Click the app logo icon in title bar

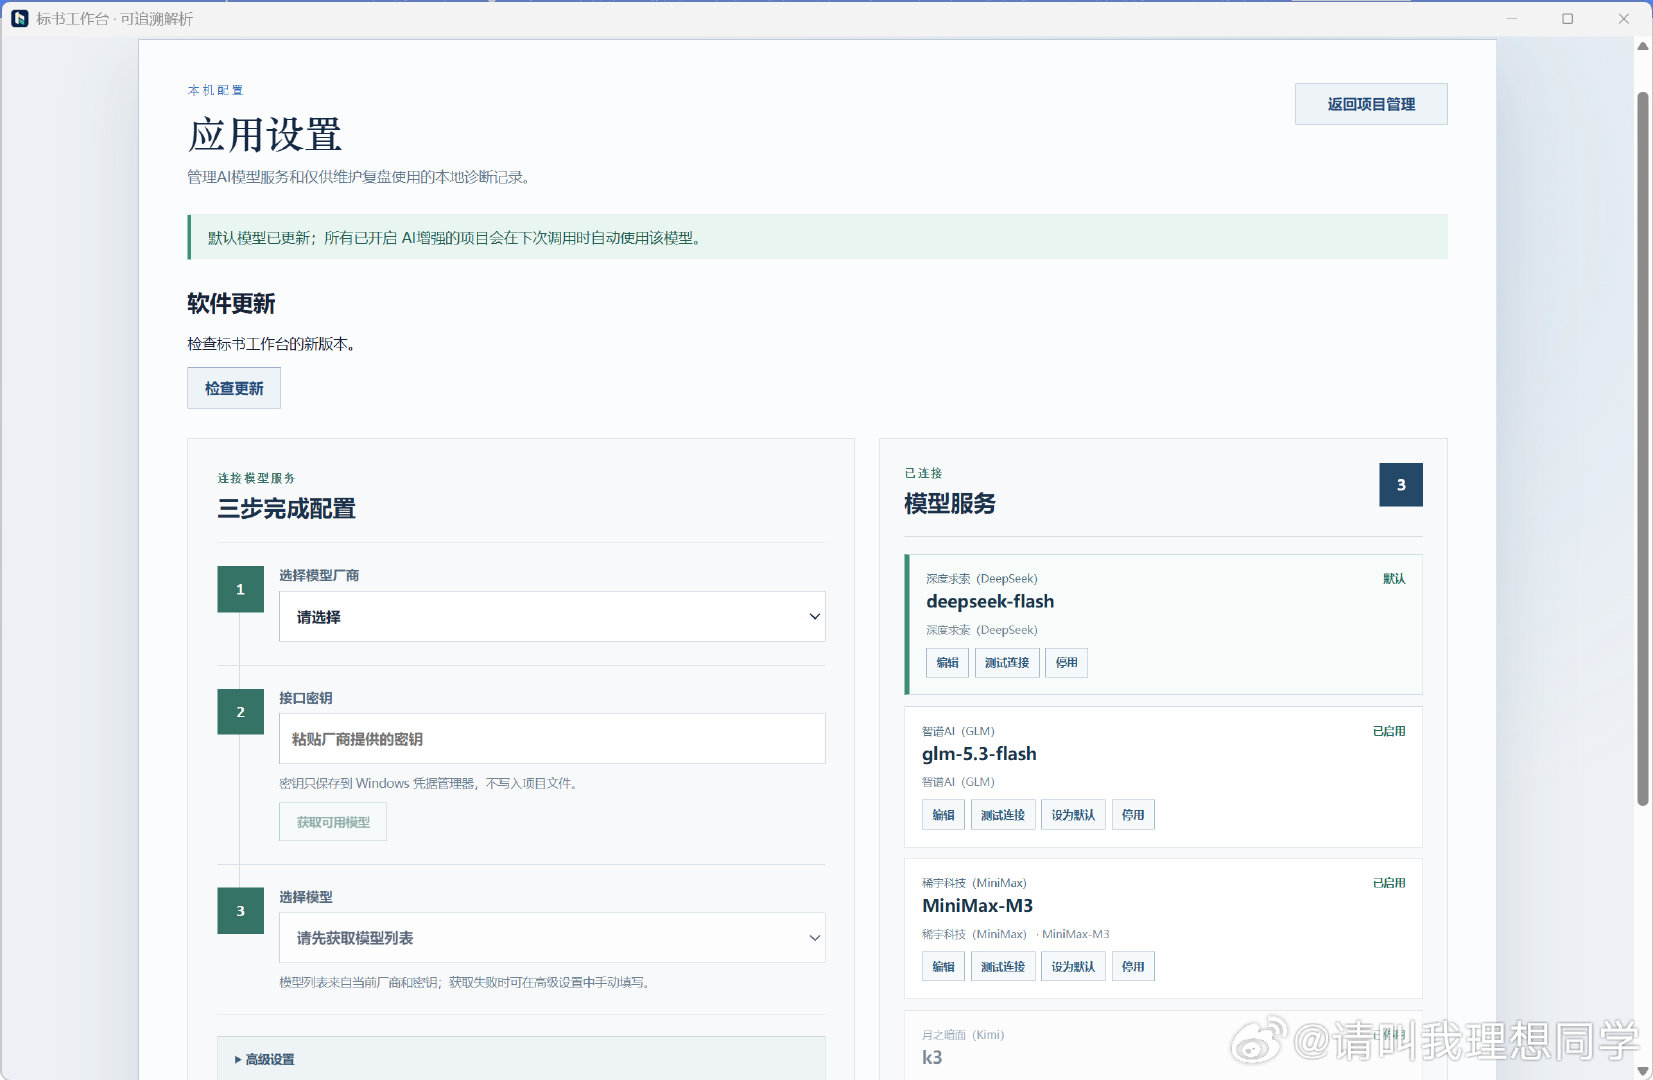tap(19, 18)
